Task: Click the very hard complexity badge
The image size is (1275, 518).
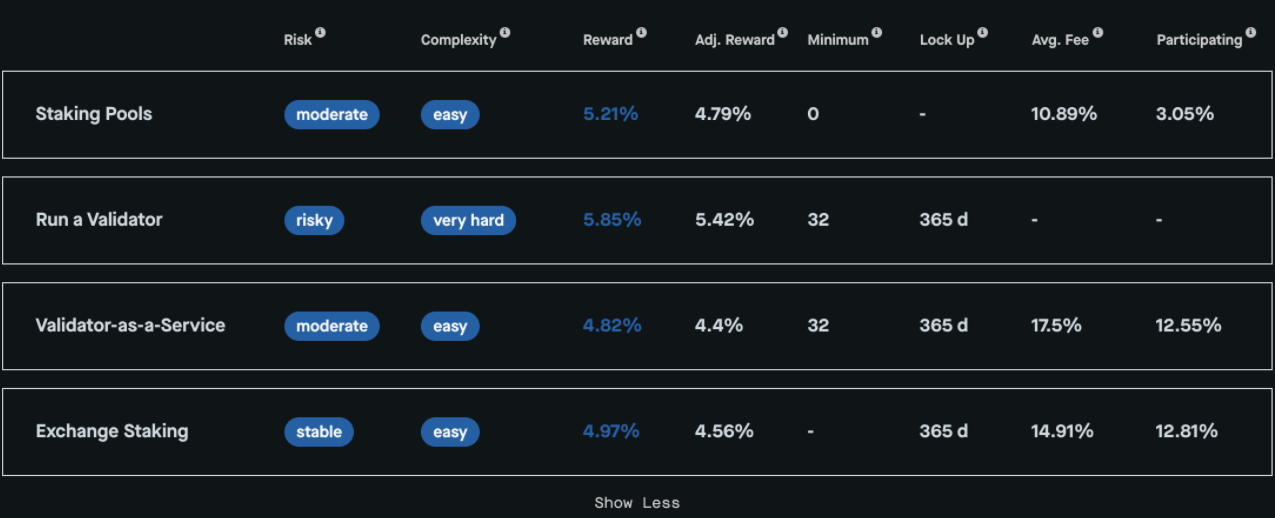Action: (468, 220)
